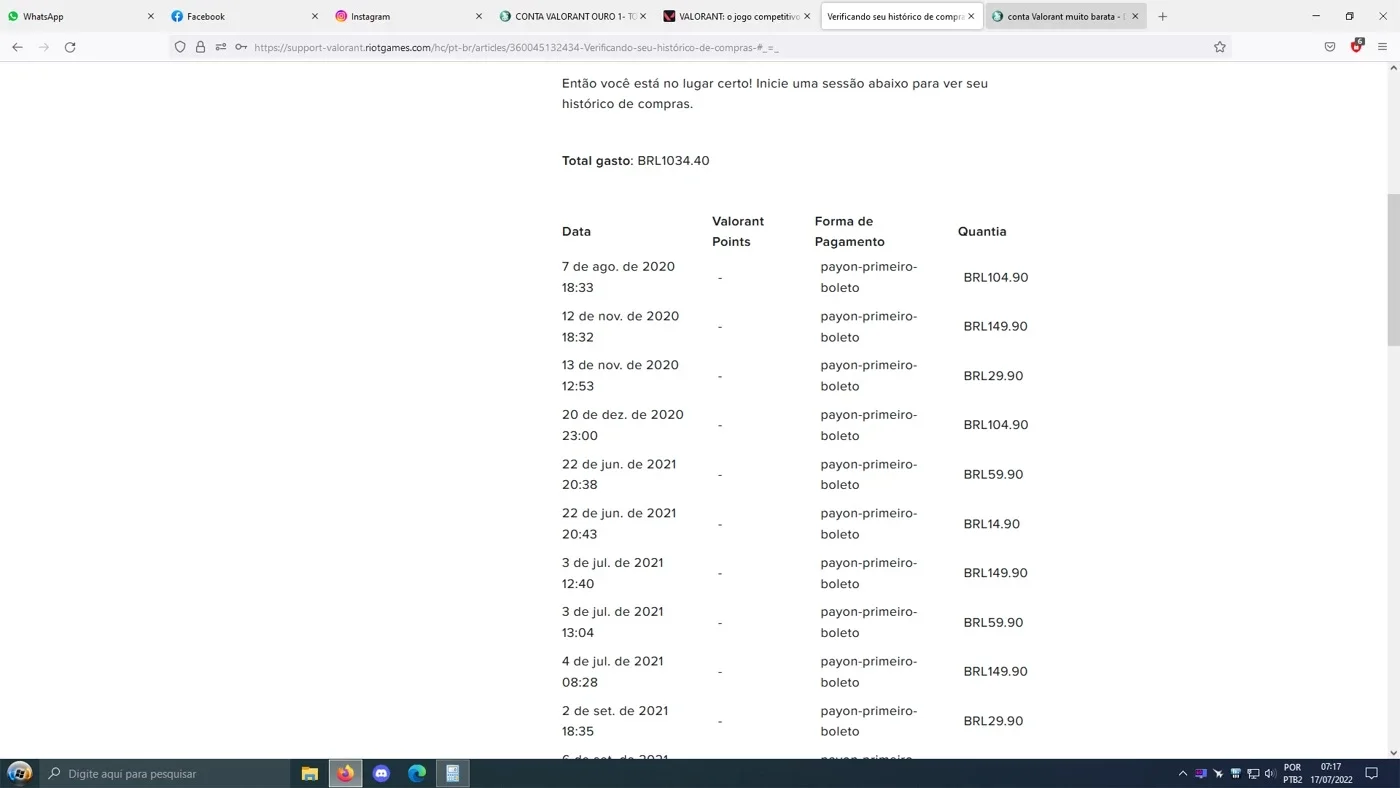1400x788 pixels.
Task: Click the Data column header
Action: (576, 231)
